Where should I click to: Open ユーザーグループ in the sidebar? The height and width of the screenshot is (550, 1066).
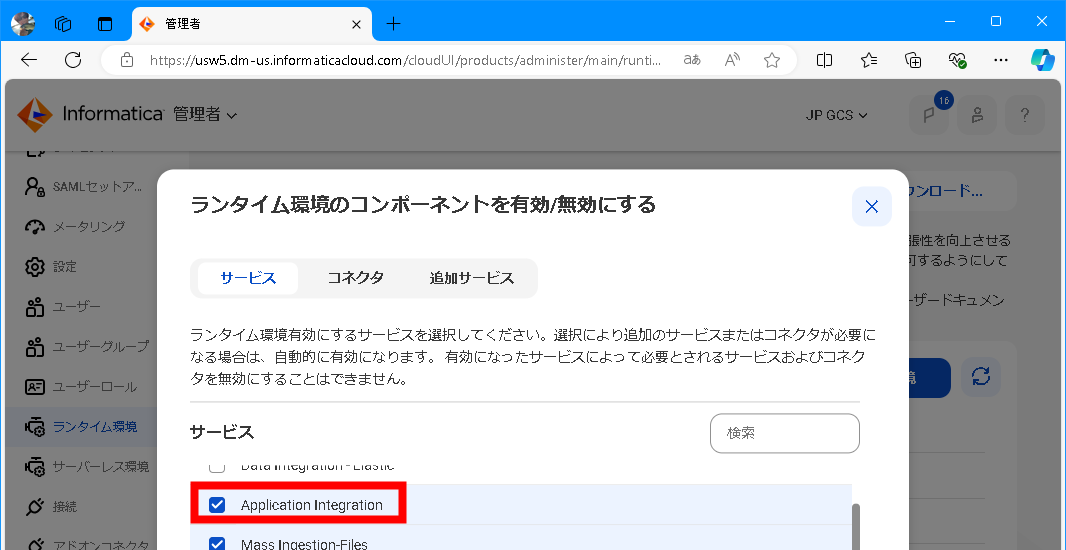click(x=86, y=347)
